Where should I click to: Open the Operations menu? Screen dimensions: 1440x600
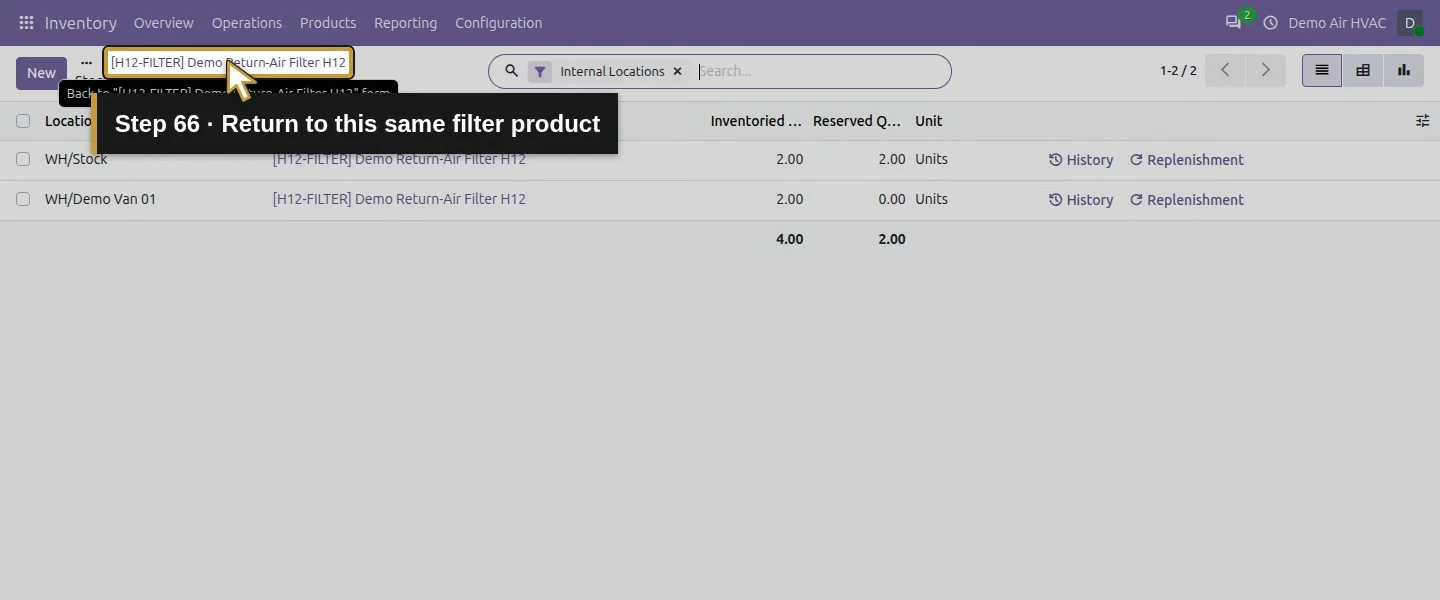tap(247, 22)
